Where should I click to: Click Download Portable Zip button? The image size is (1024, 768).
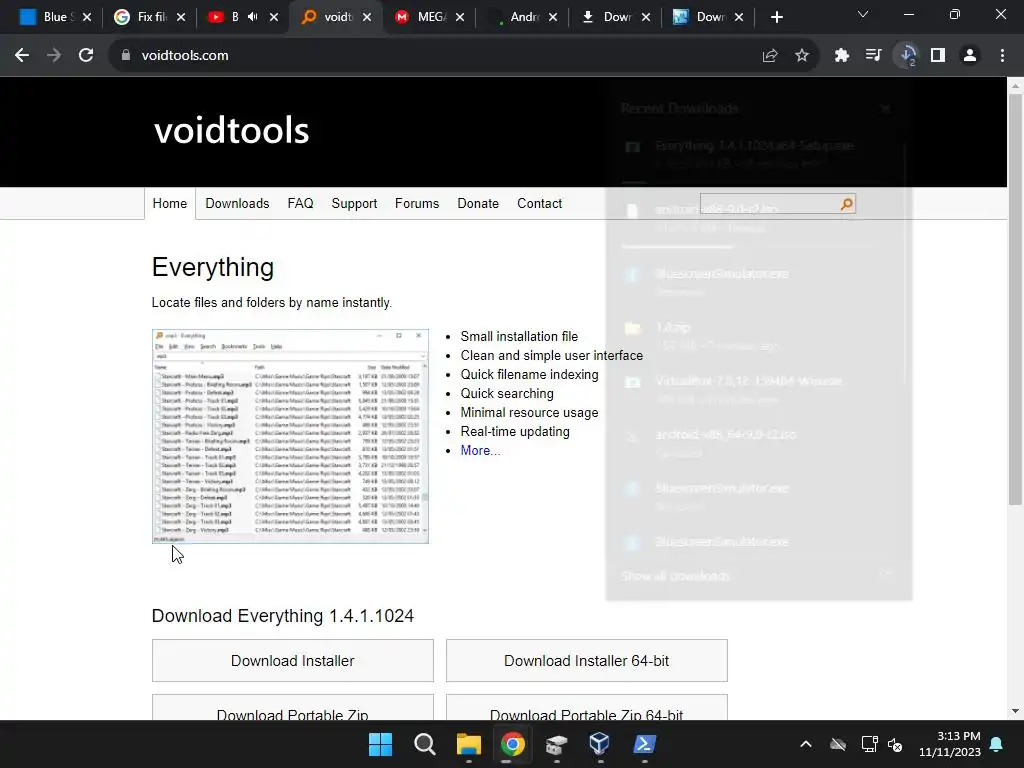click(x=293, y=708)
